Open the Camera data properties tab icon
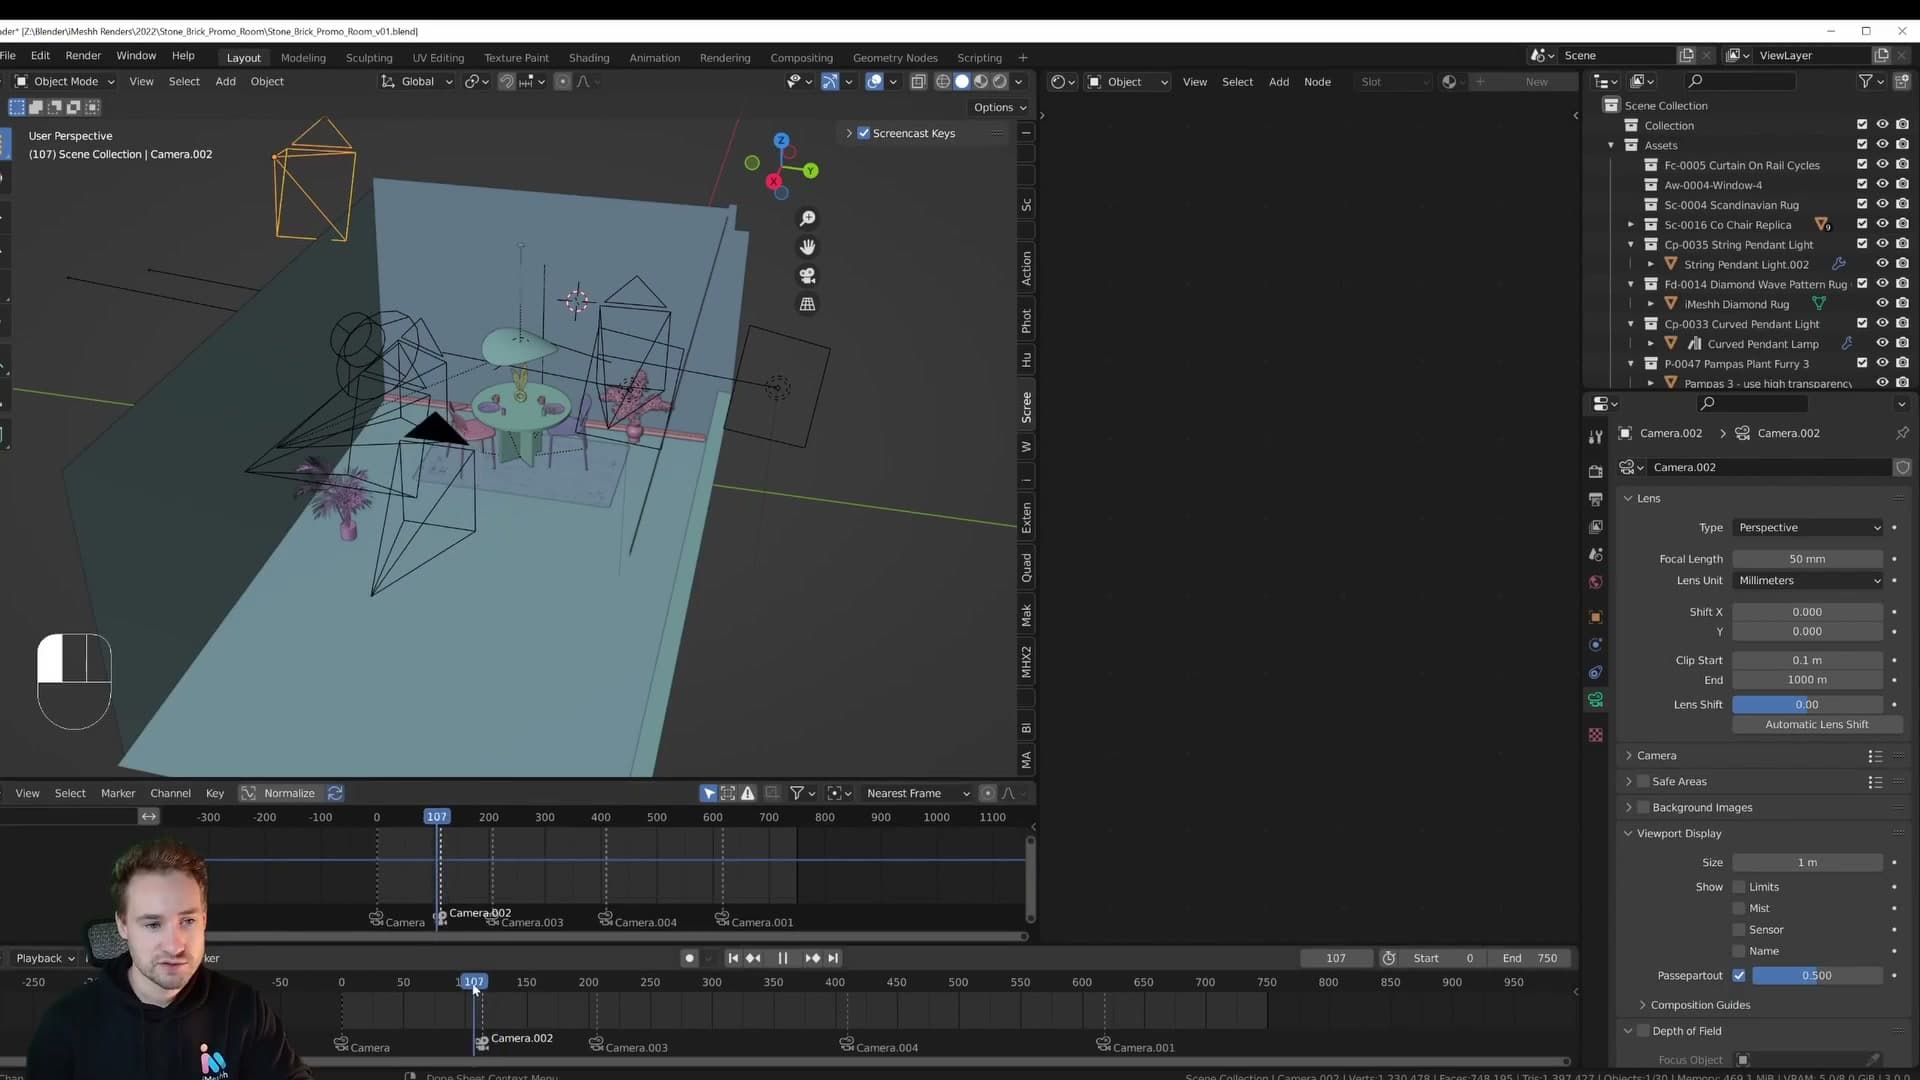1920x1080 pixels. [x=1595, y=700]
